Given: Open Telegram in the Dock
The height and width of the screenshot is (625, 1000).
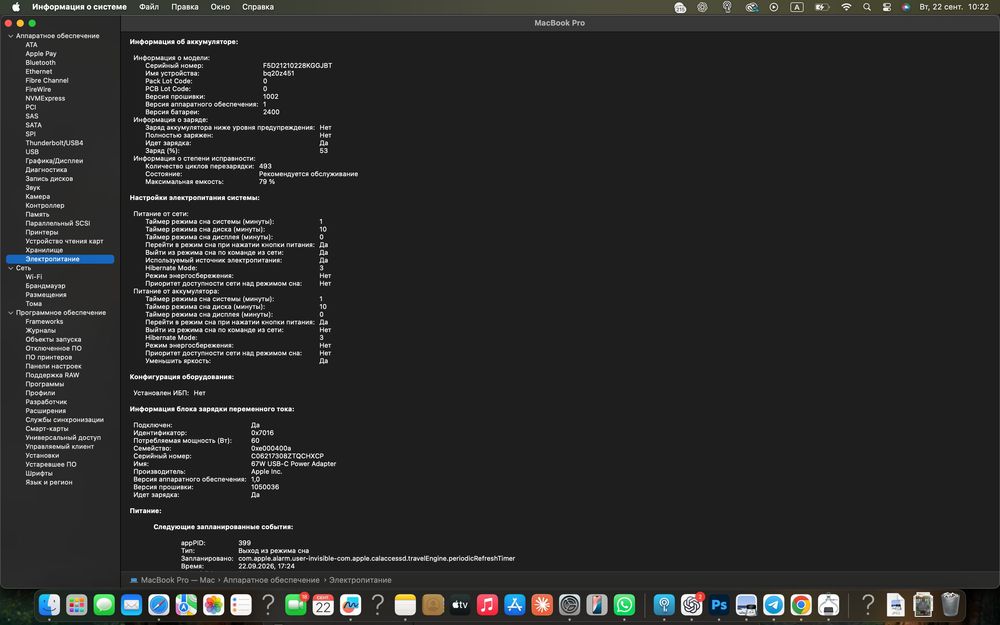Looking at the screenshot, I should [774, 605].
